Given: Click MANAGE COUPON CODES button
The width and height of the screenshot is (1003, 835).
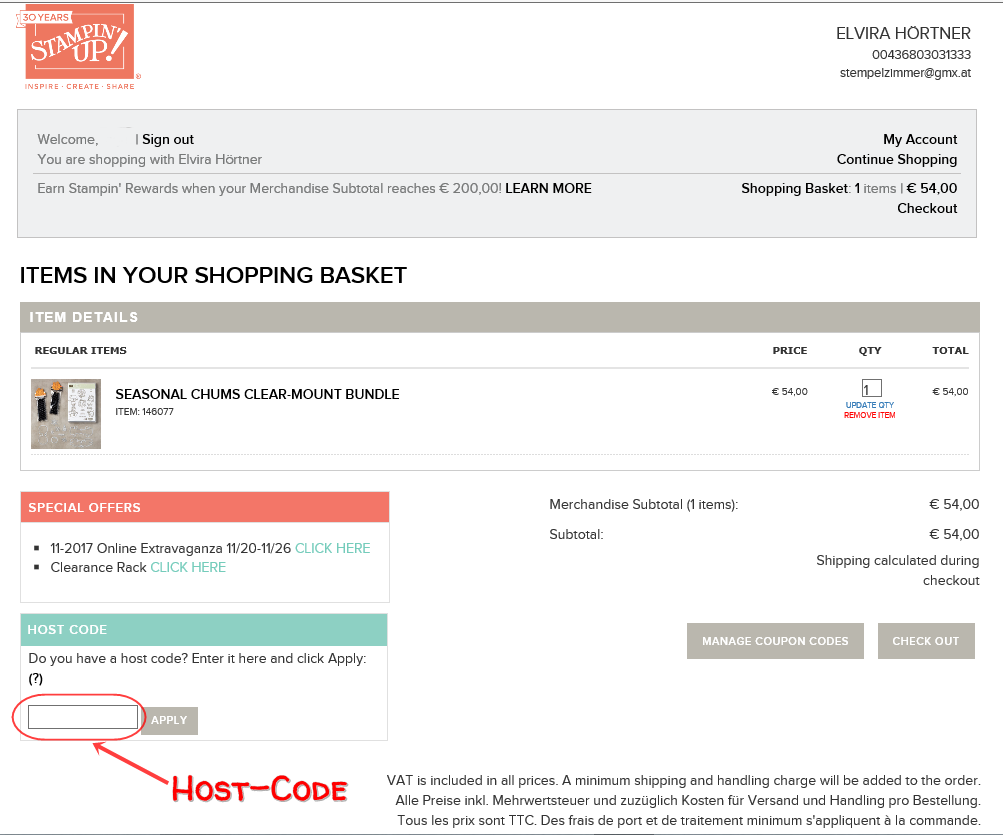Looking at the screenshot, I should 775,641.
